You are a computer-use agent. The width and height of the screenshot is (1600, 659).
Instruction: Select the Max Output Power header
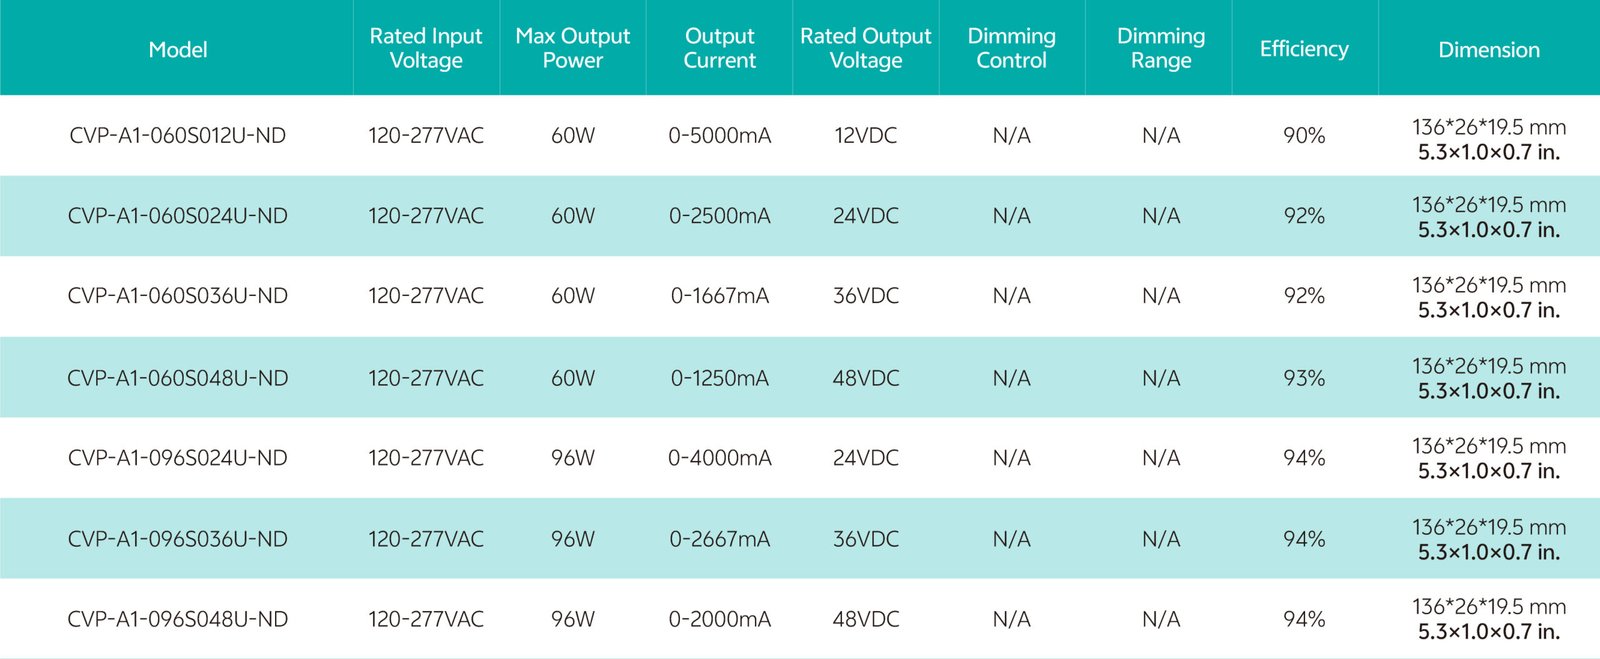click(573, 48)
